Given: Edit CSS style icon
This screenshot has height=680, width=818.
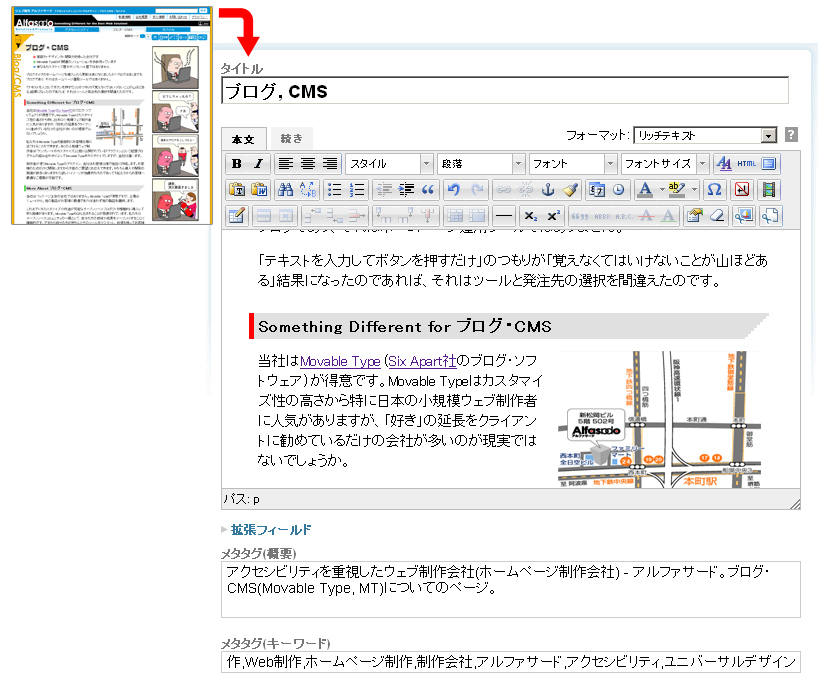Looking at the screenshot, I should [x=695, y=216].
